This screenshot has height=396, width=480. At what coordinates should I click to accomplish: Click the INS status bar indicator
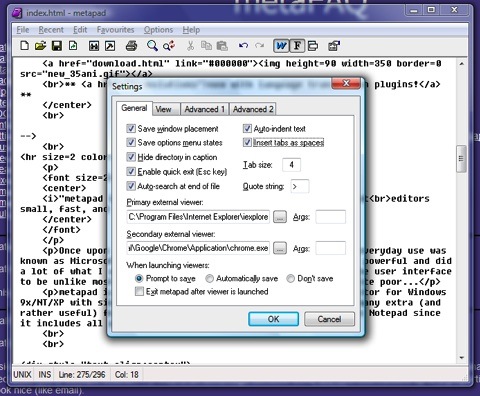click(x=45, y=375)
